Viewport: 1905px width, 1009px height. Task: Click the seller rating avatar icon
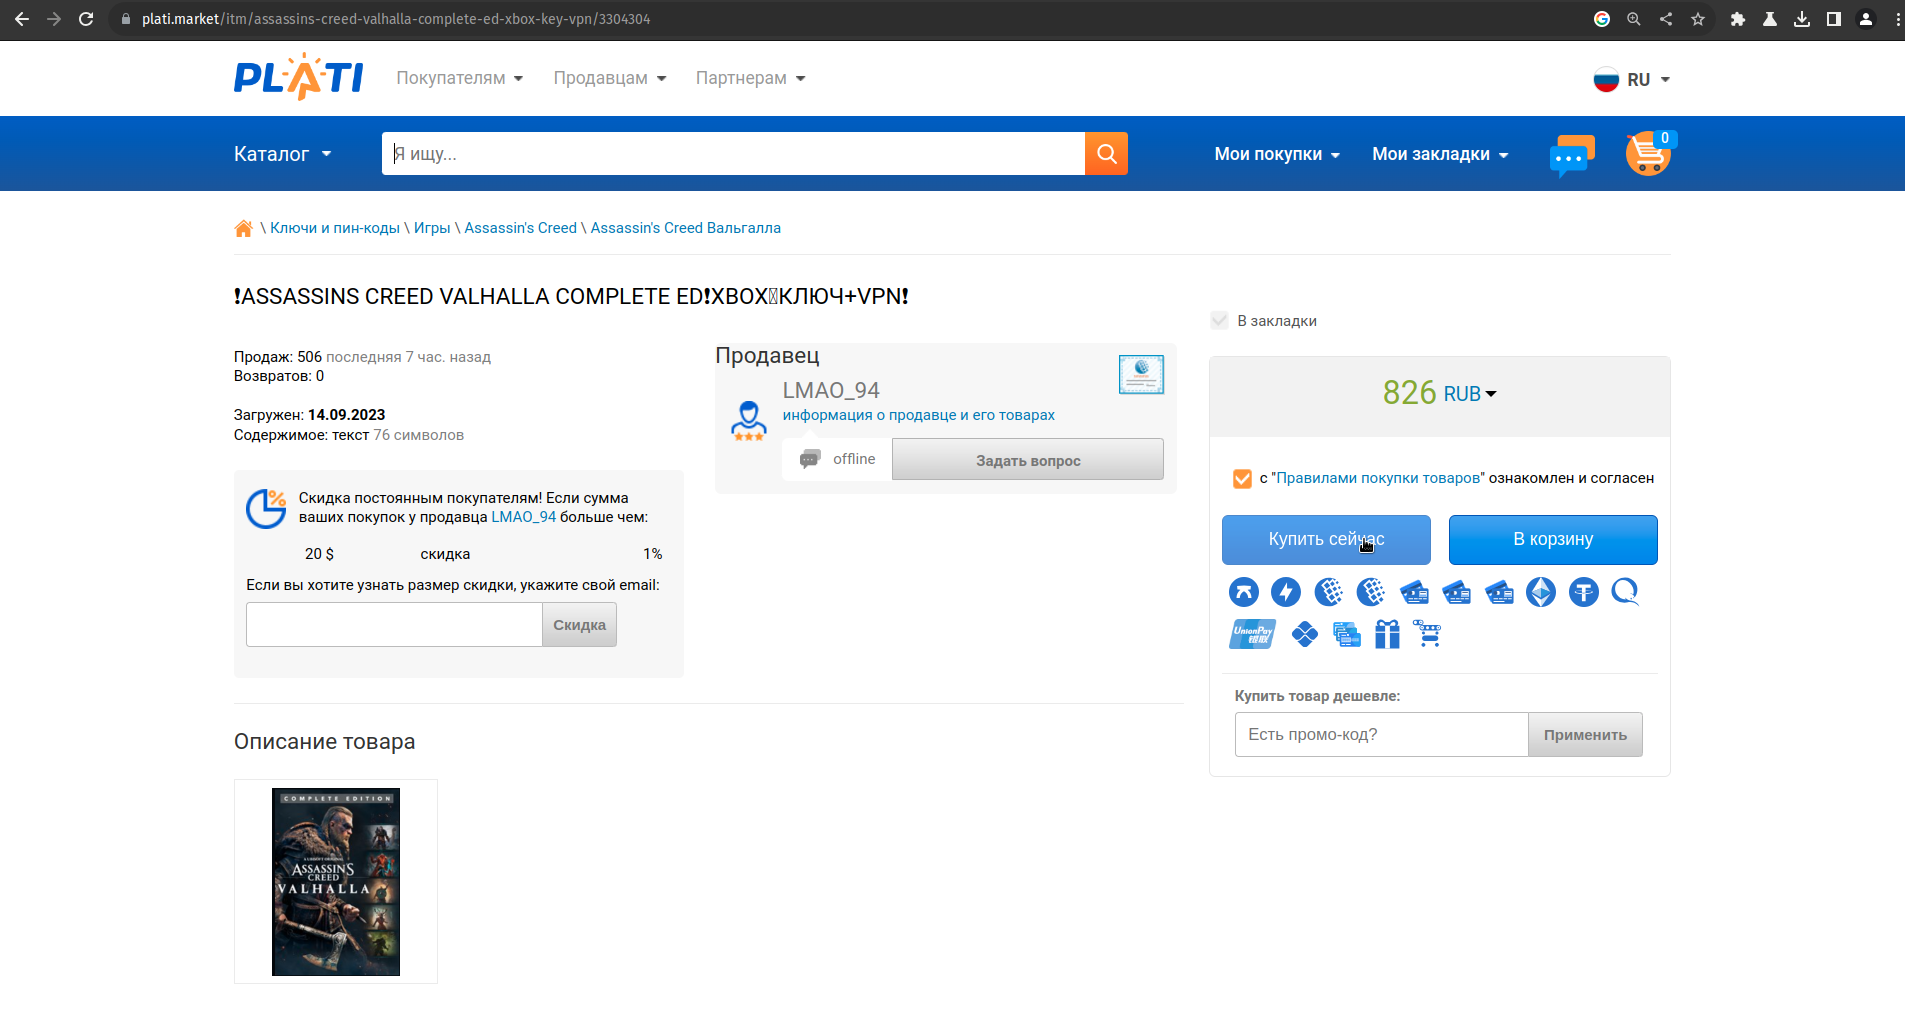pyautogui.click(x=748, y=421)
